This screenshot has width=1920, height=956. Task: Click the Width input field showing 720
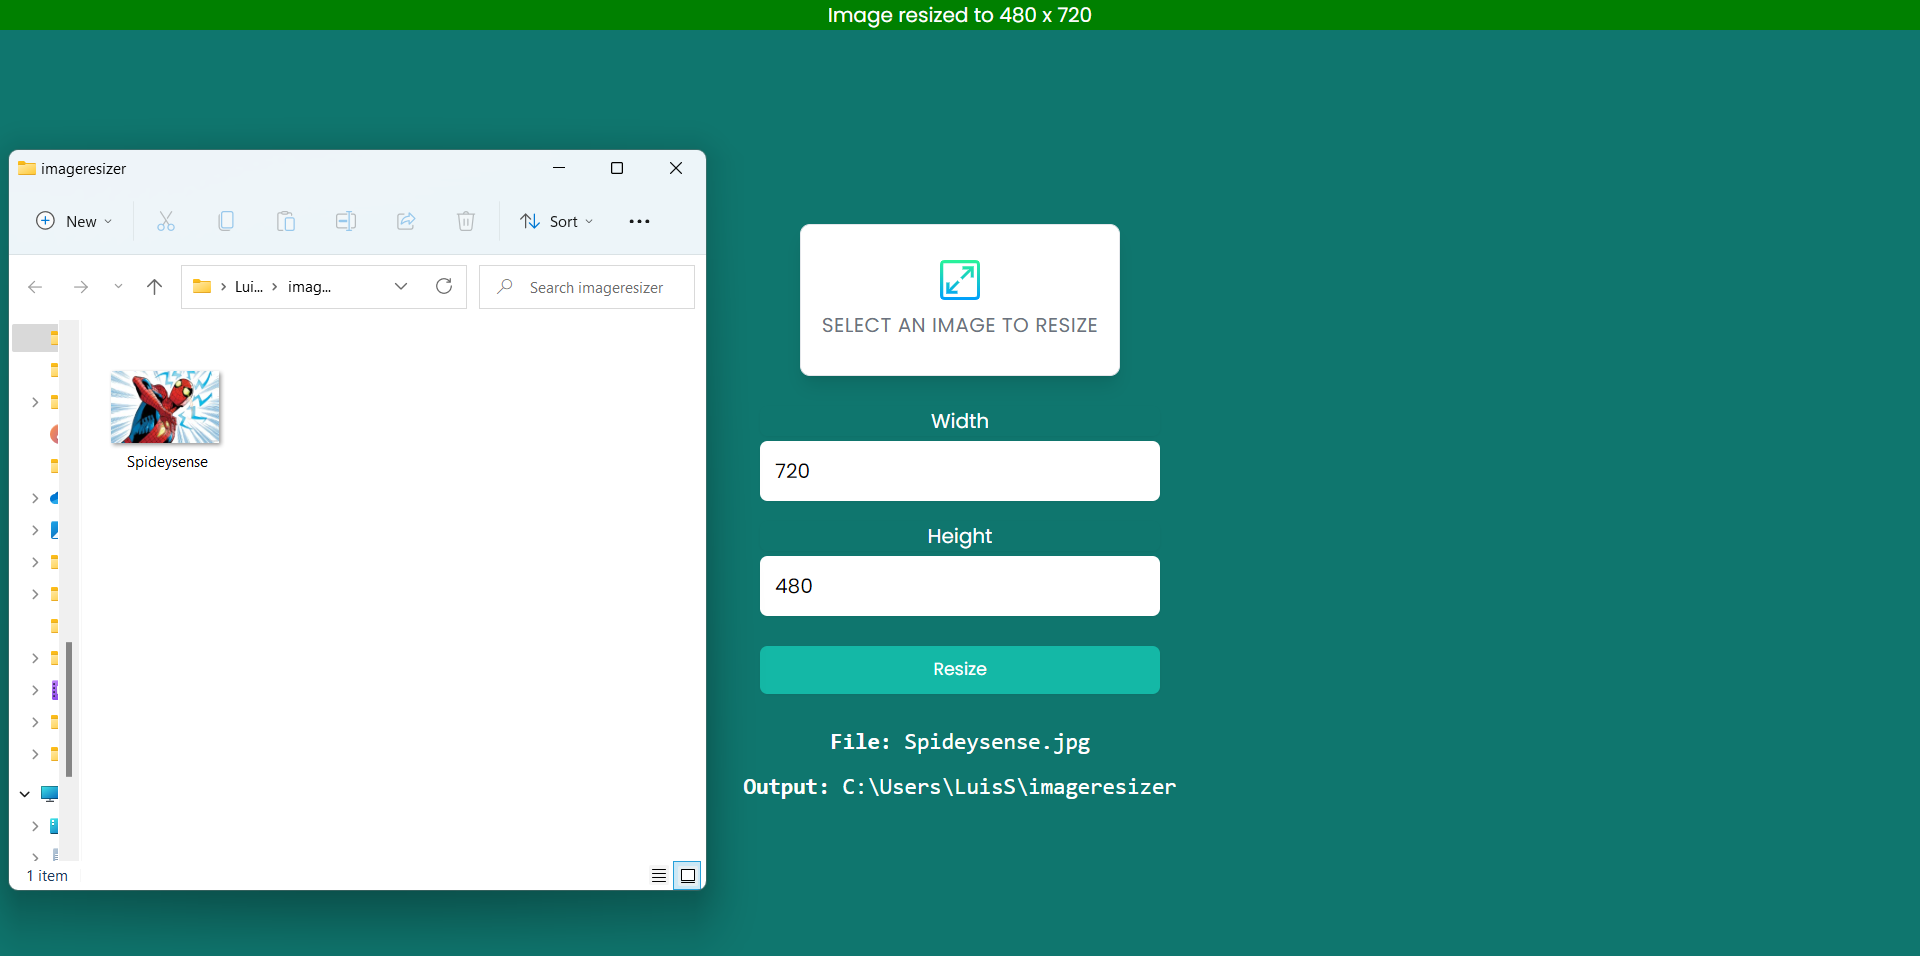coord(959,471)
